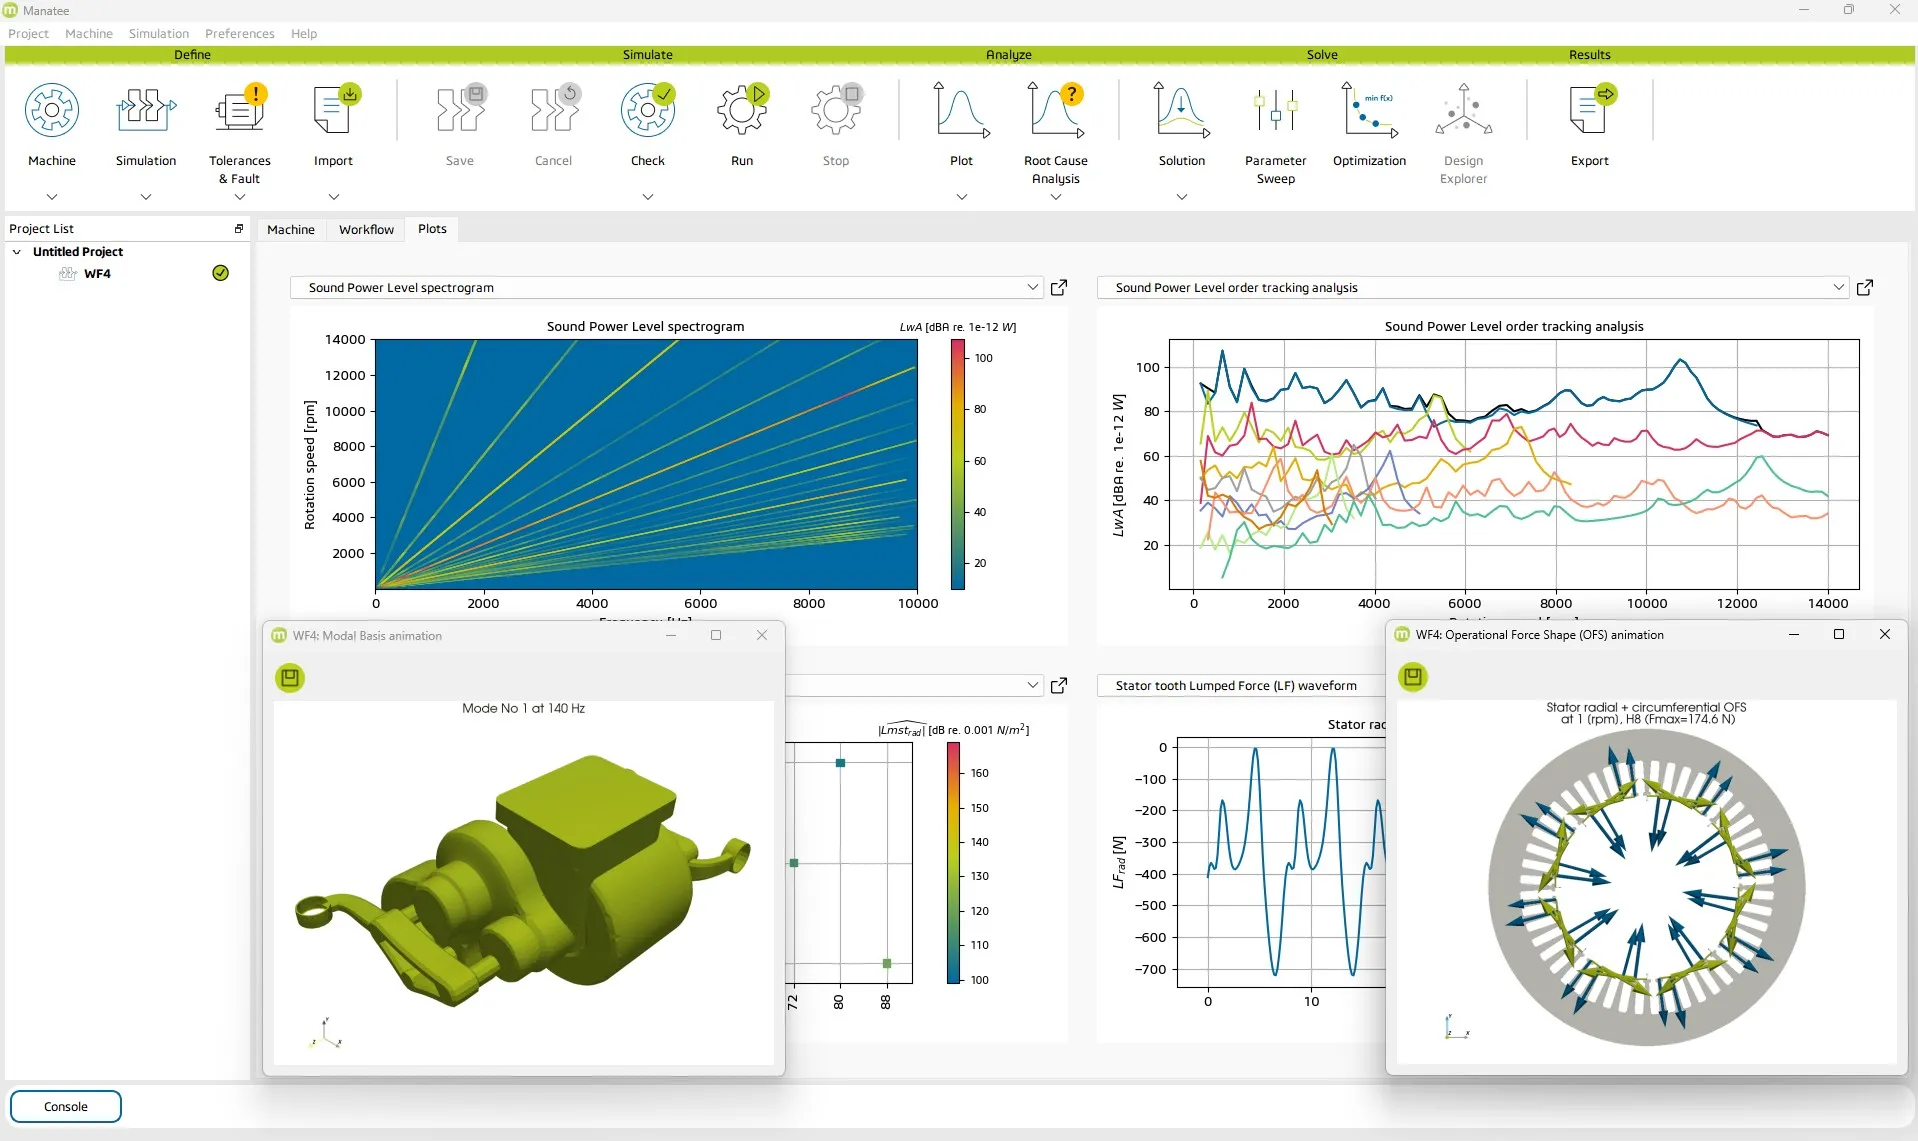The width and height of the screenshot is (1918, 1141).
Task: Click the WF4 completion status checkmark
Action: pyautogui.click(x=220, y=272)
